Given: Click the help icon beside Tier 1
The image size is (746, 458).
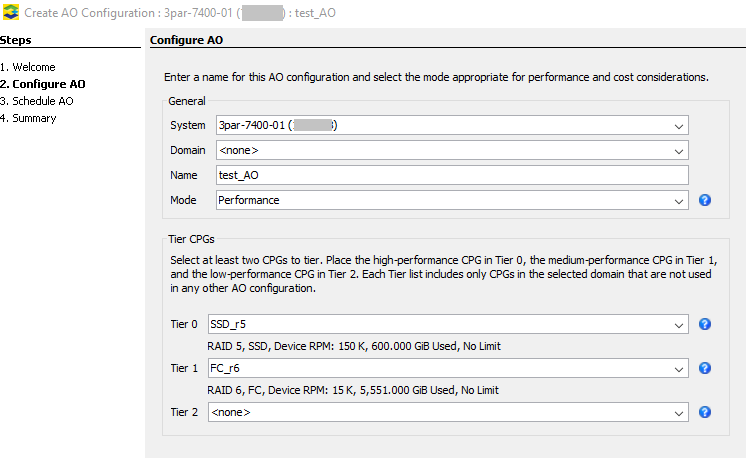Looking at the screenshot, I should click(x=705, y=368).
